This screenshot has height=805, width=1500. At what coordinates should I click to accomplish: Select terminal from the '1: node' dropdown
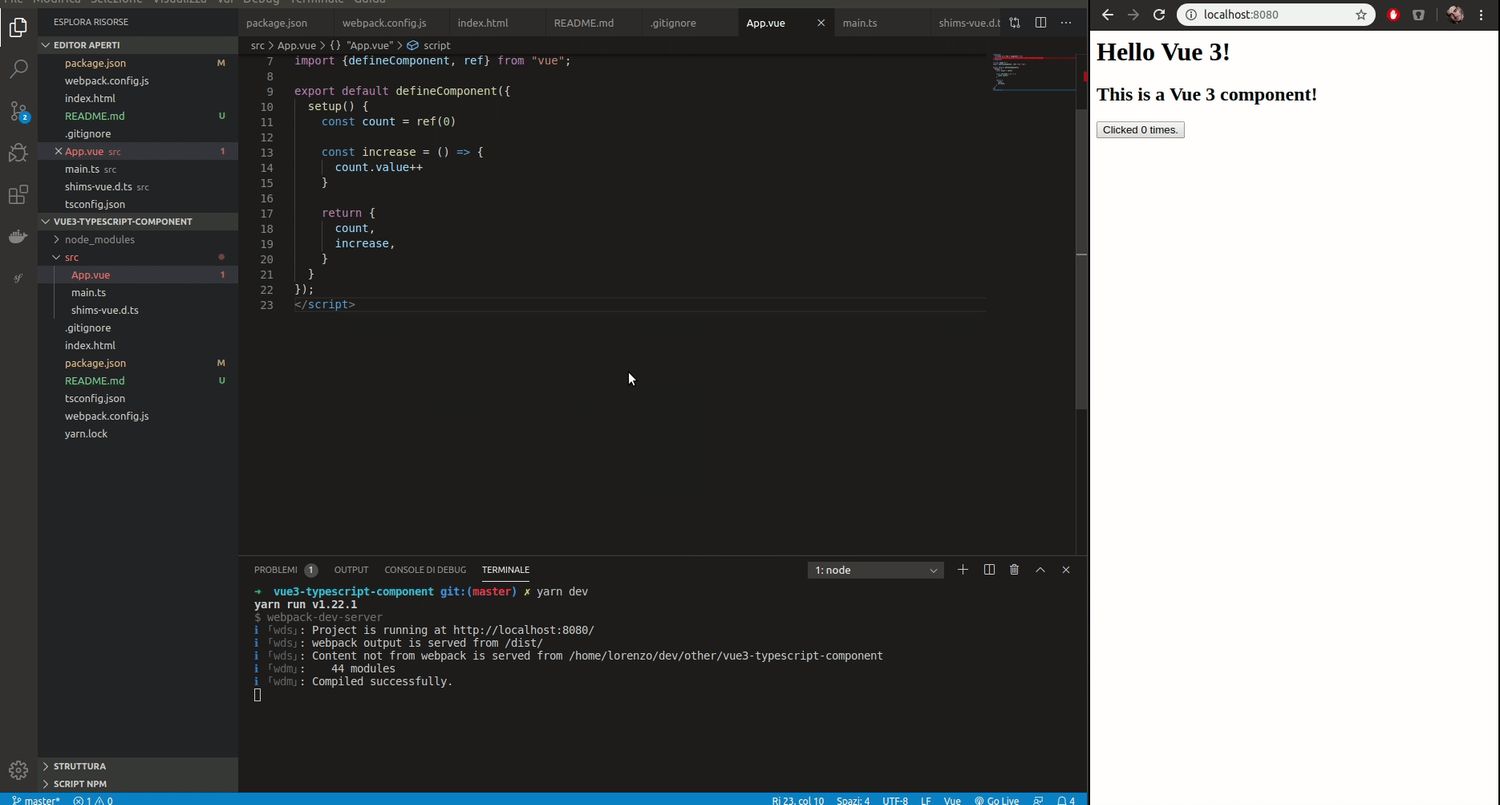point(875,570)
